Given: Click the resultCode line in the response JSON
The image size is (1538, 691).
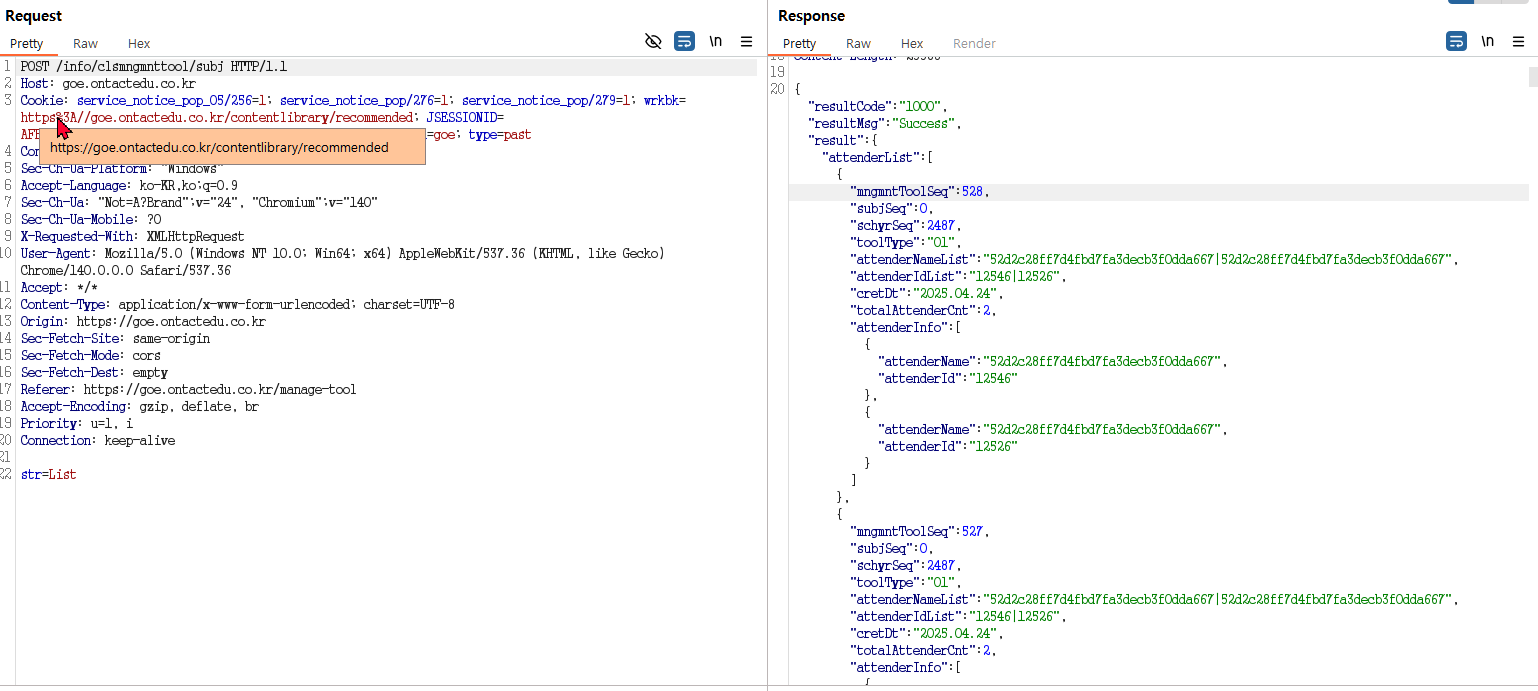Looking at the screenshot, I should click(877, 106).
